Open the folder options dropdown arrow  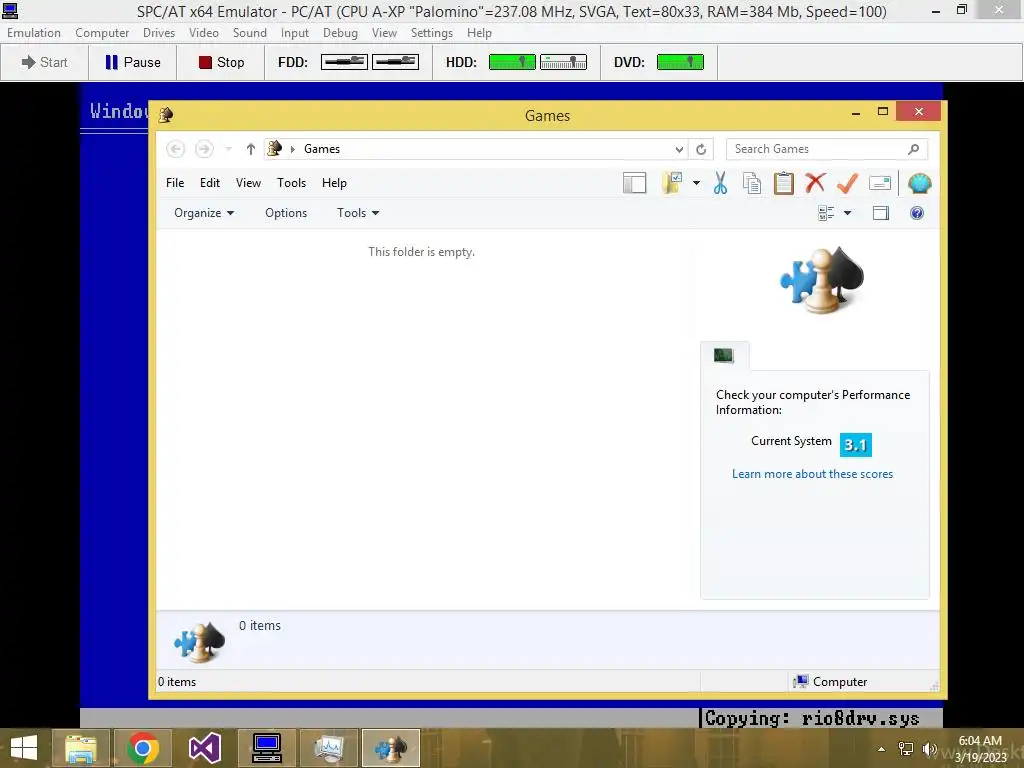pyautogui.click(x=696, y=184)
